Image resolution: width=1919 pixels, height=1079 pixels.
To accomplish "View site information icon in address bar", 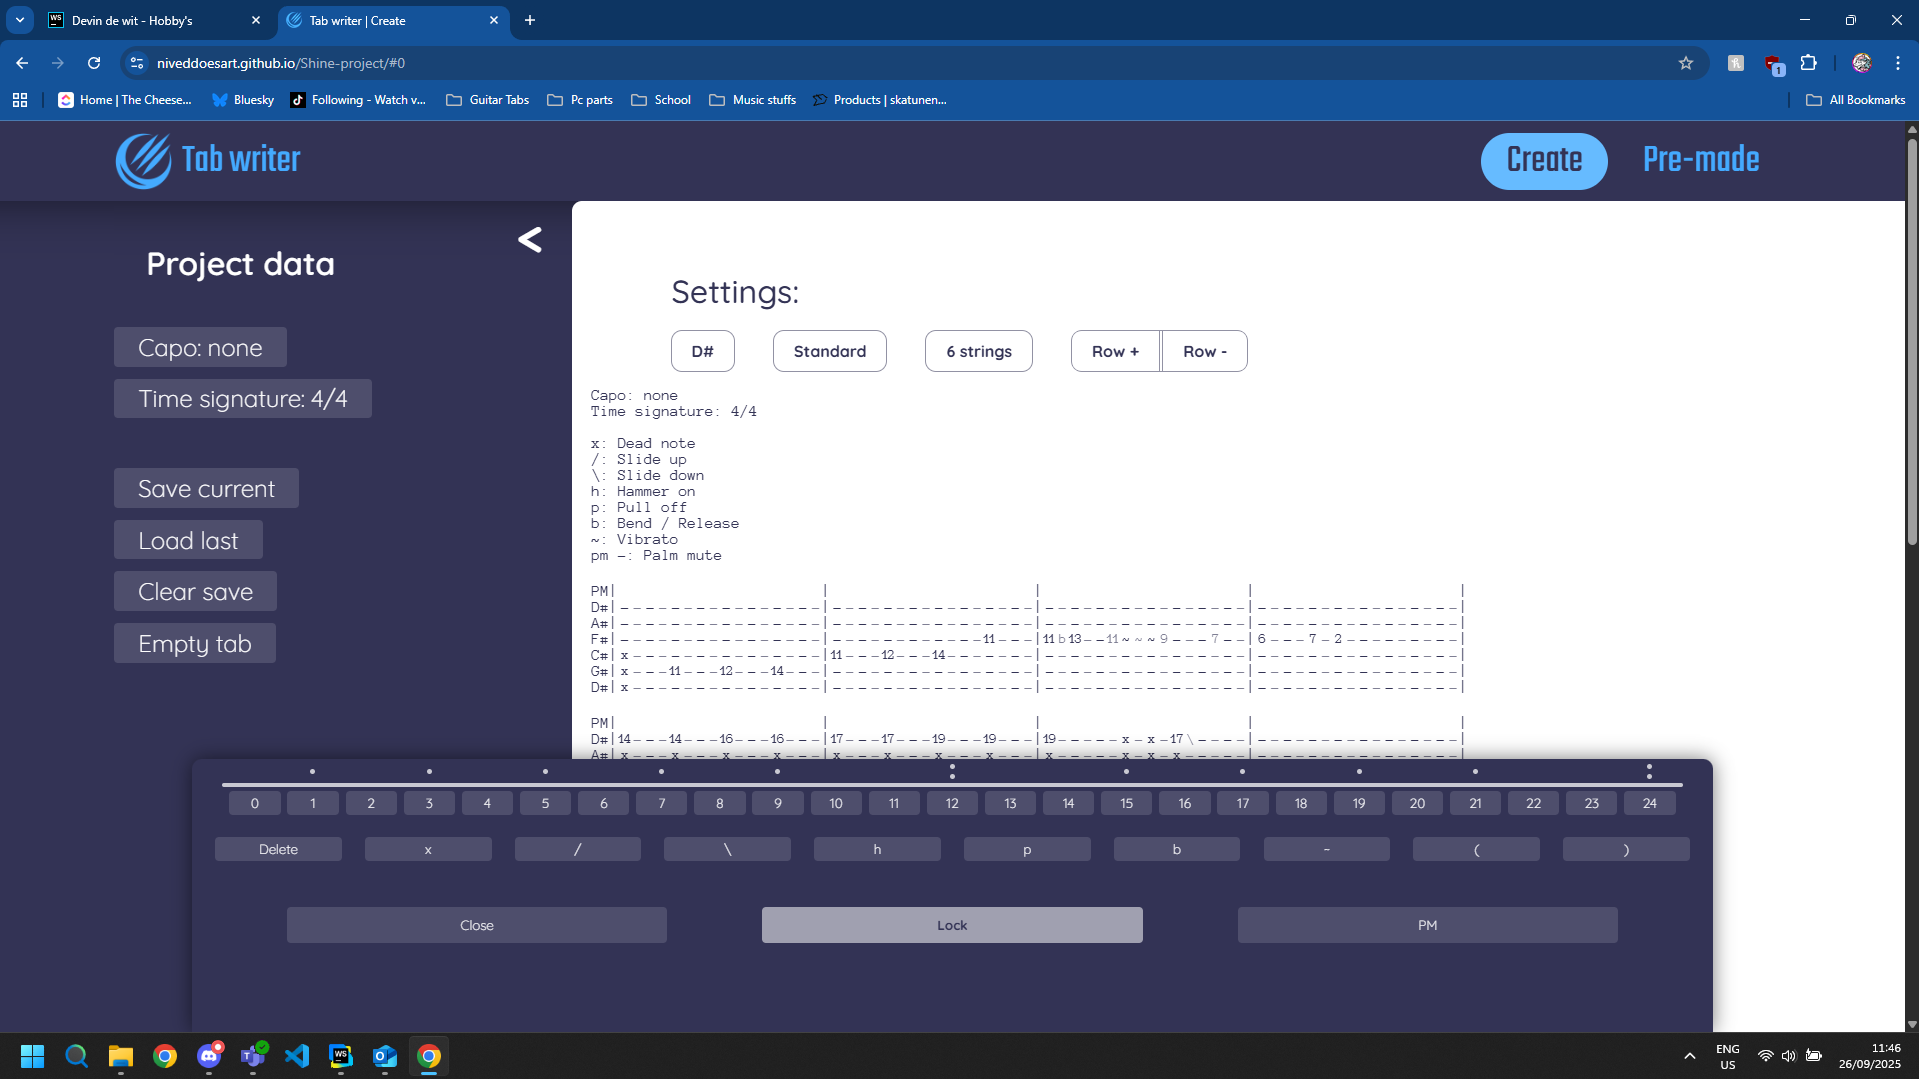I will tap(137, 63).
